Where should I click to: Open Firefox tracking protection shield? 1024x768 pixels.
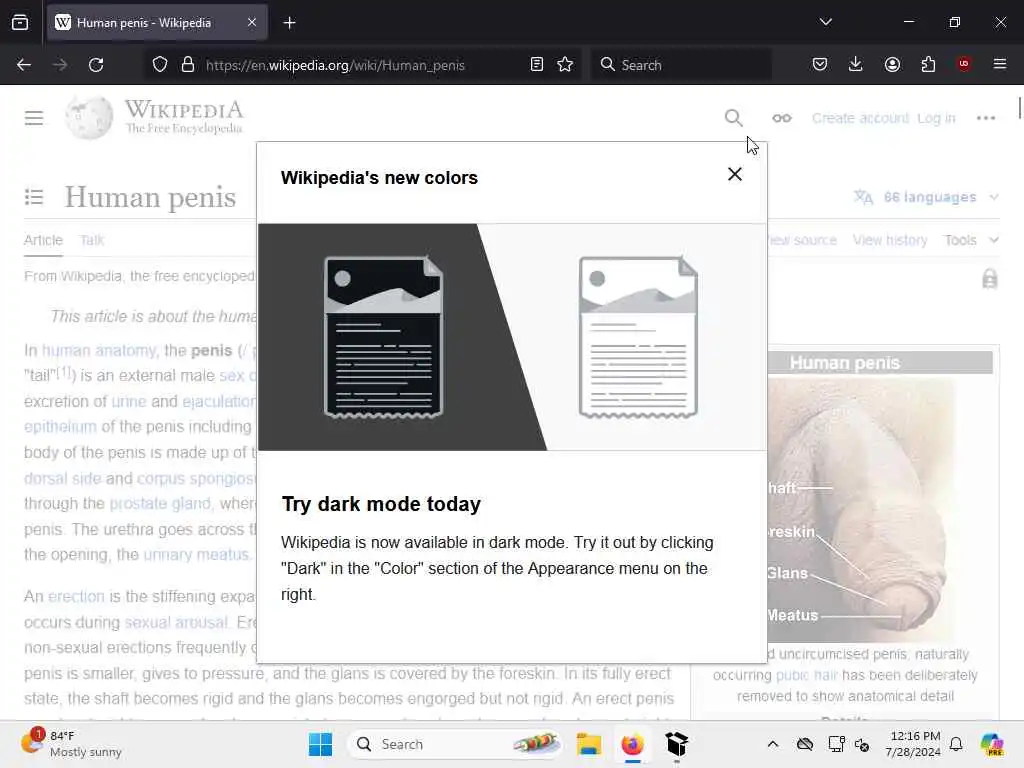click(160, 65)
